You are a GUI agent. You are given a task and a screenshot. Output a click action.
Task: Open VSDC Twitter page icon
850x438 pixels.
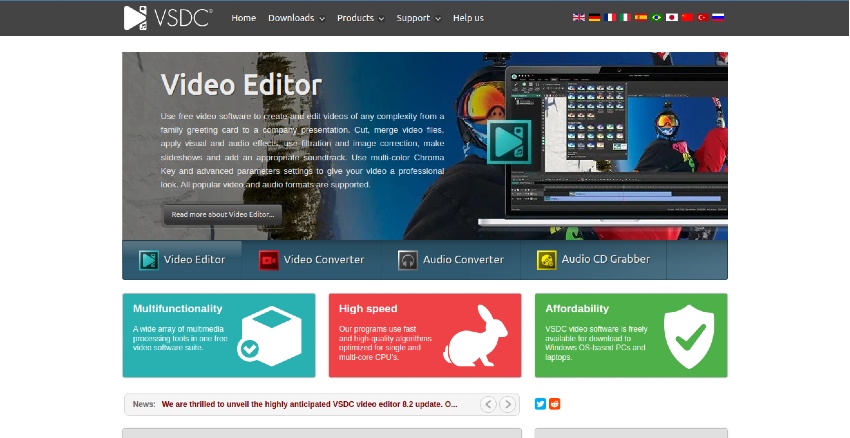click(x=540, y=404)
